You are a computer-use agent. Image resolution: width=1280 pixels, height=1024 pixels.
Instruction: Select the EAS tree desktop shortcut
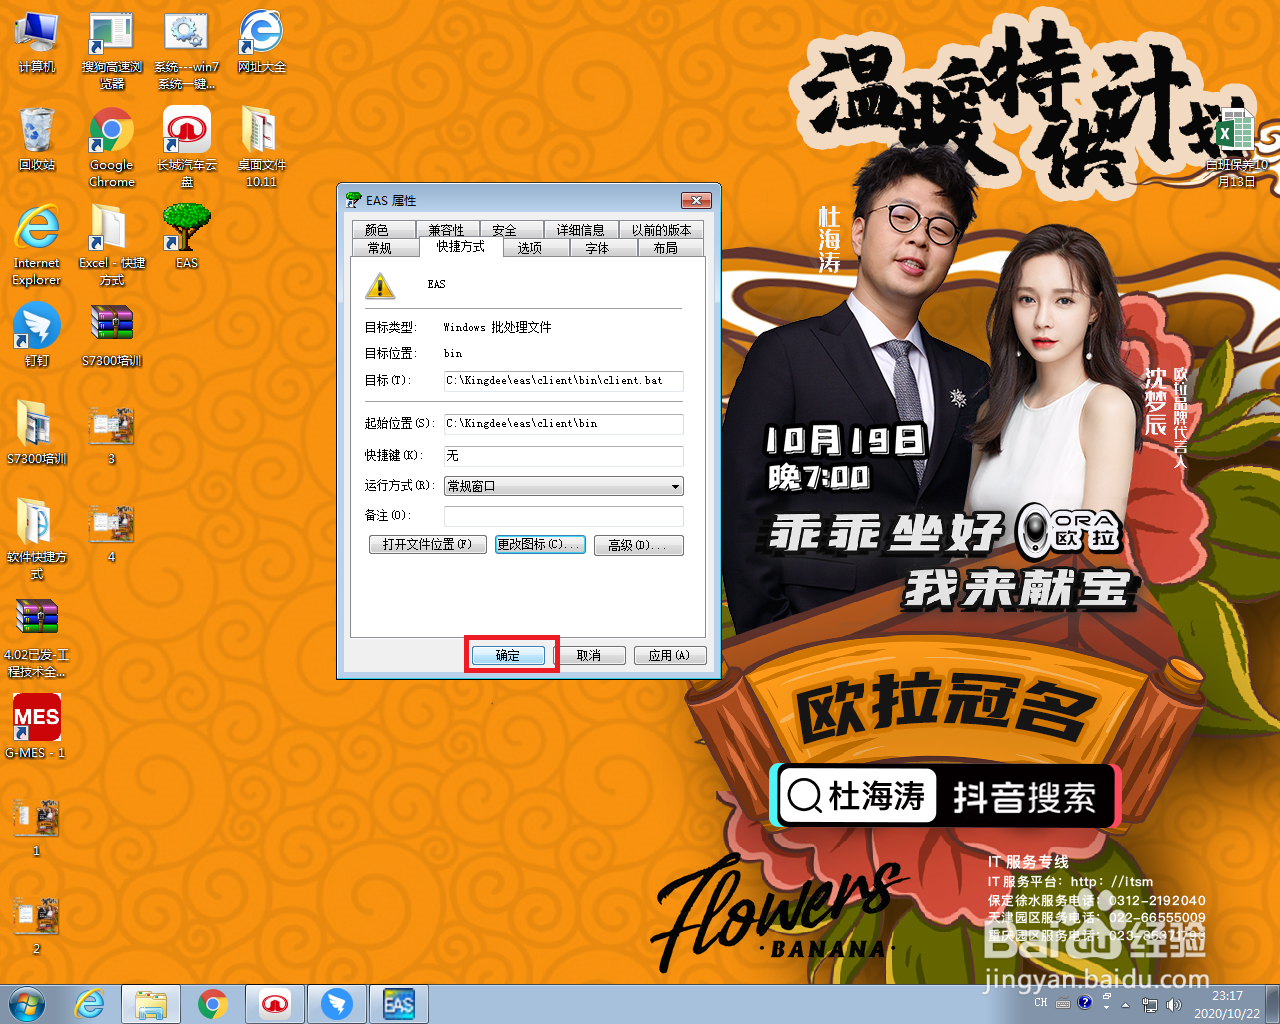point(186,237)
